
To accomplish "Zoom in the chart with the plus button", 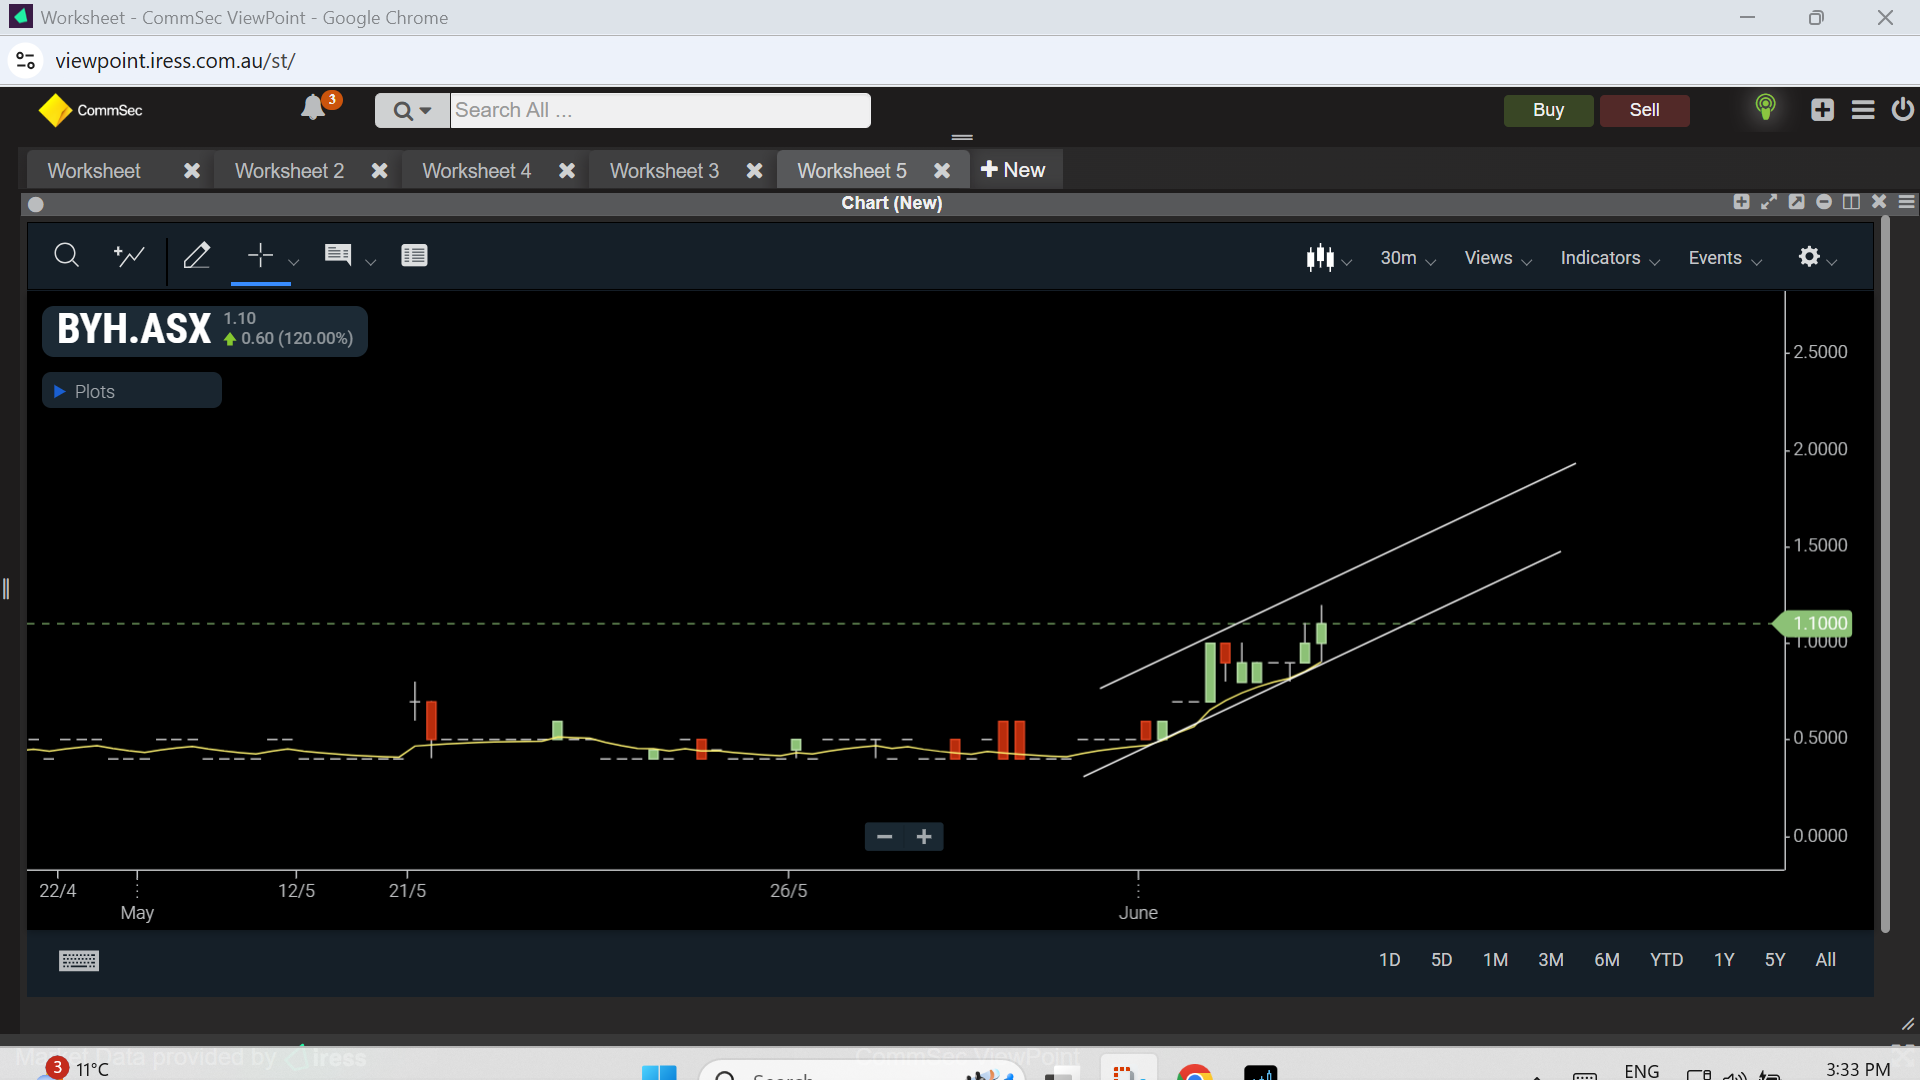I will (x=924, y=837).
